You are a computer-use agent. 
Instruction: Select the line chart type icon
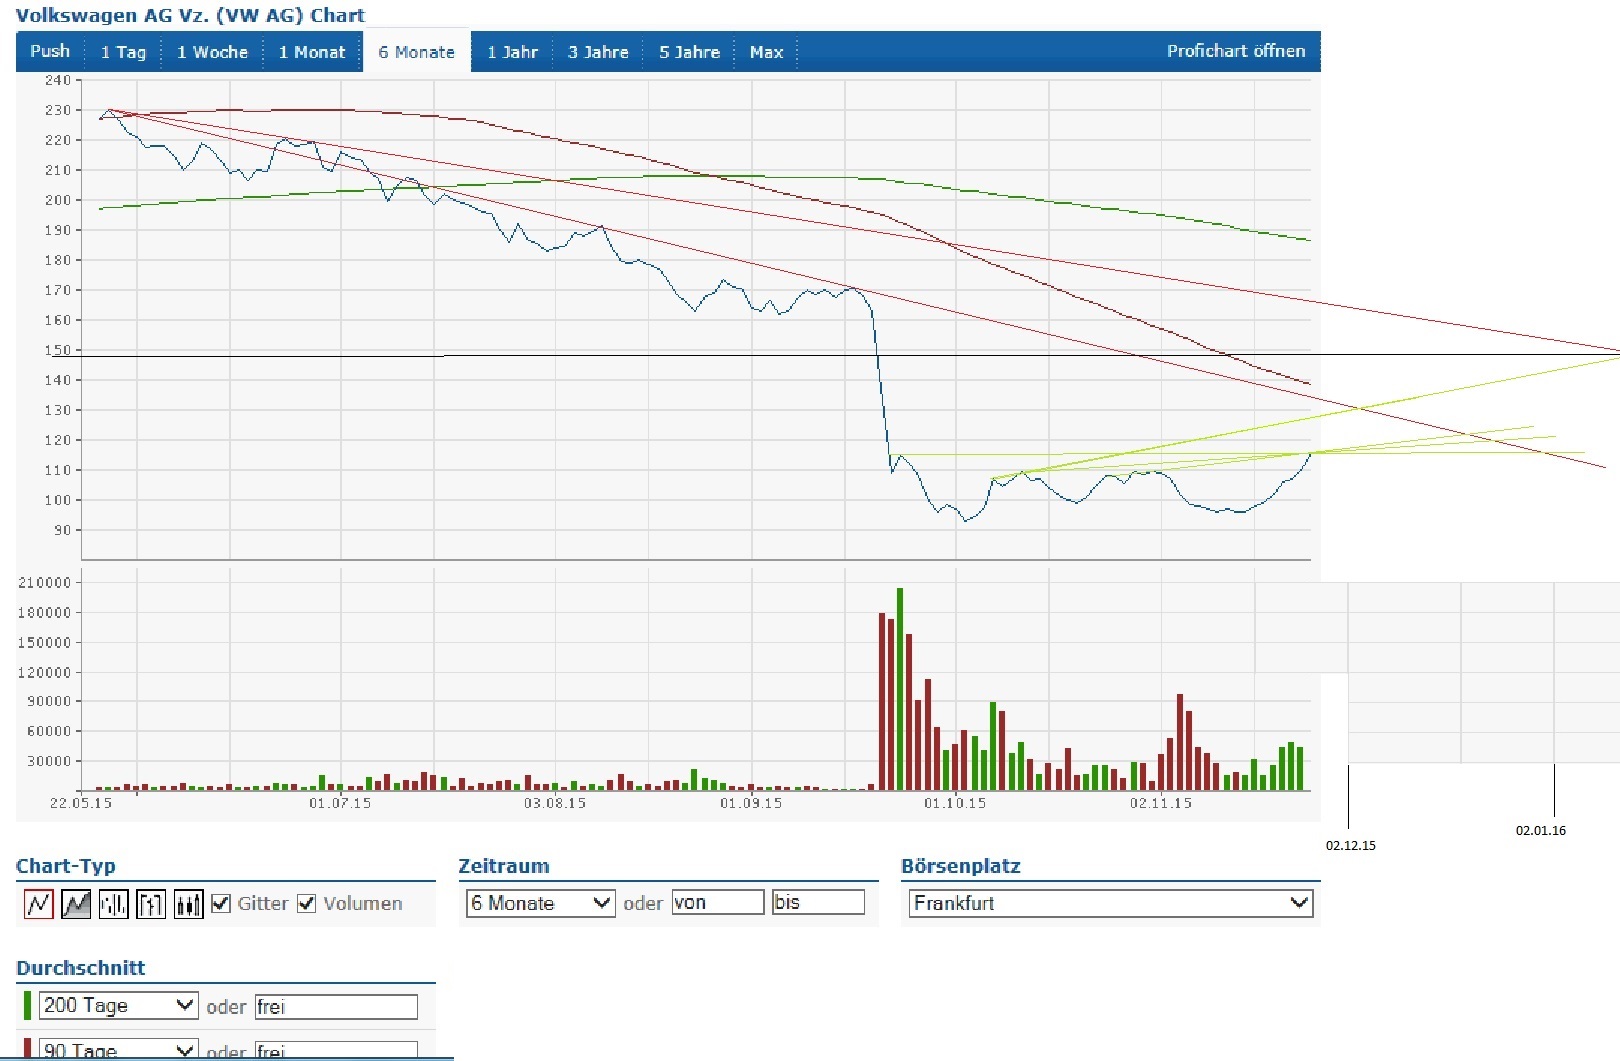point(39,904)
